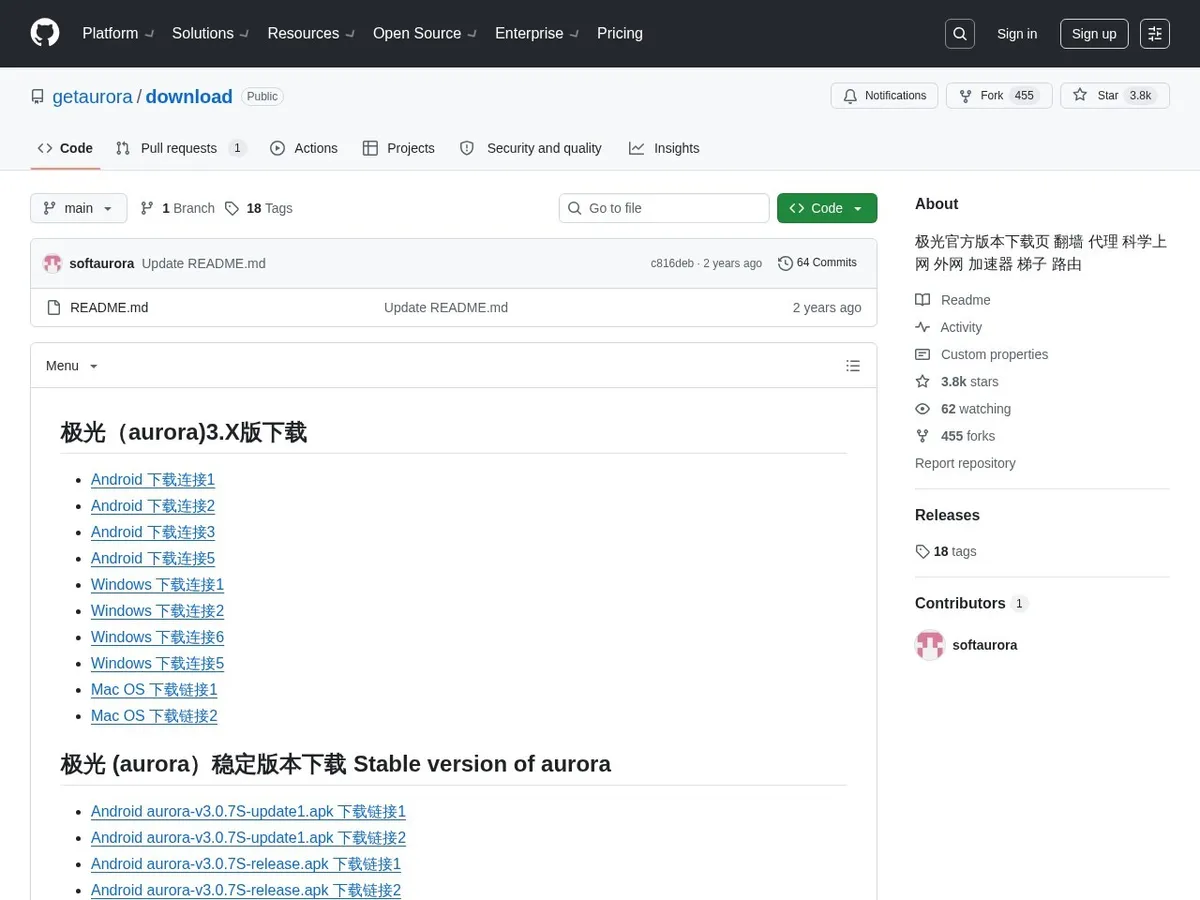Image resolution: width=1200 pixels, height=900 pixels.
Task: Expand the Resources menu
Action: [311, 33]
